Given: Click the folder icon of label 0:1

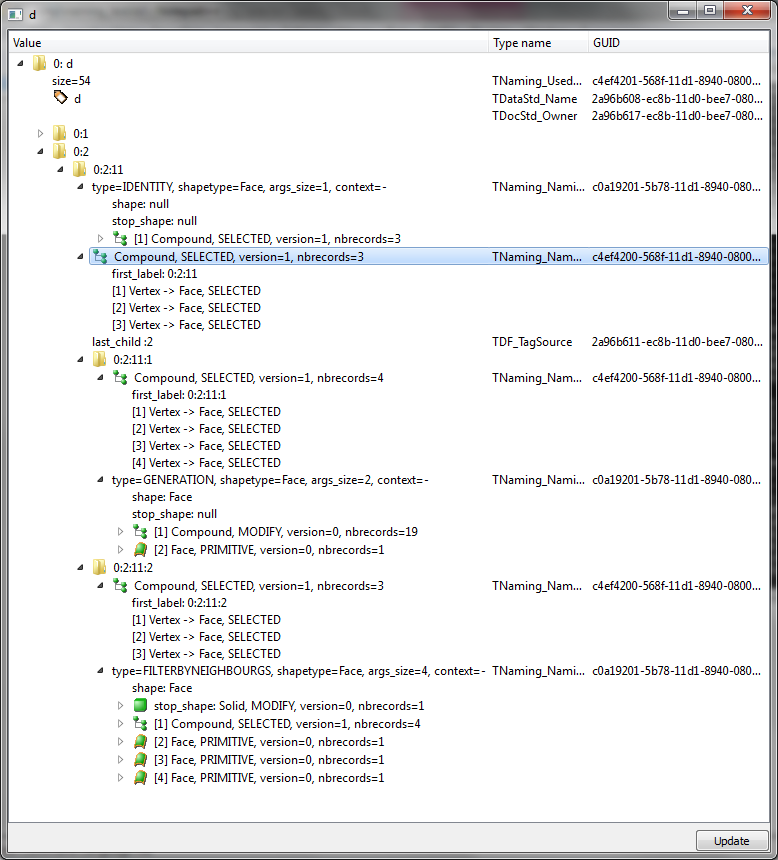Looking at the screenshot, I should point(60,133).
